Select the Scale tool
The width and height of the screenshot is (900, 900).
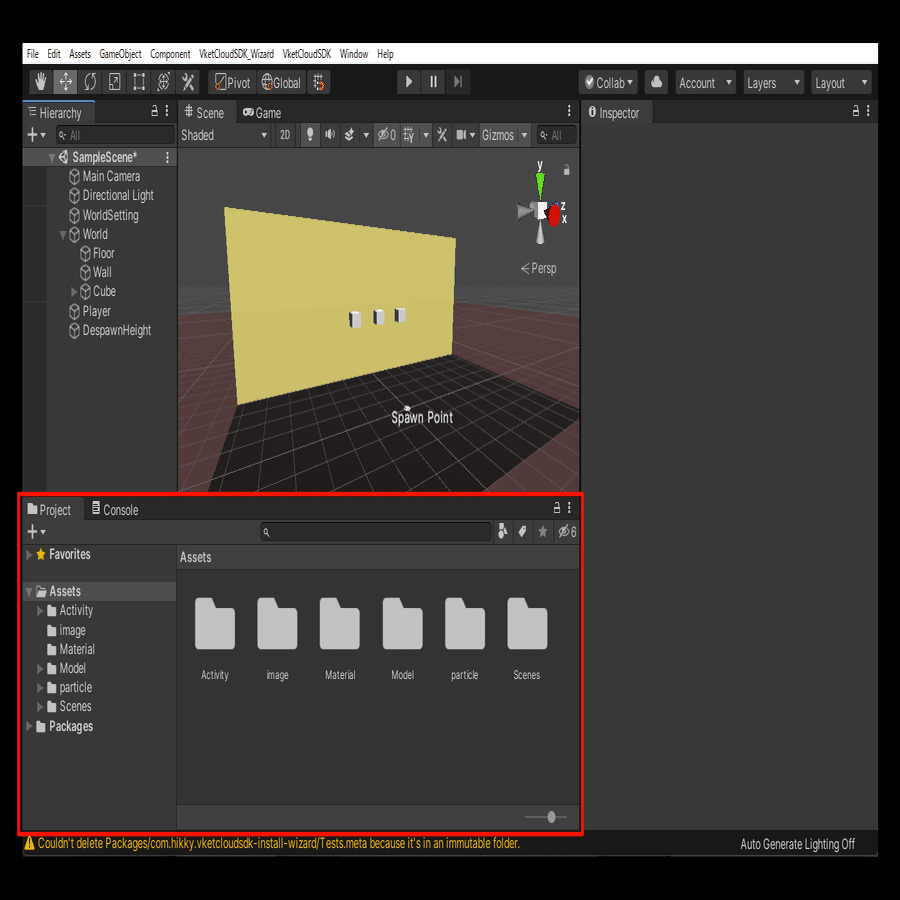(x=113, y=81)
